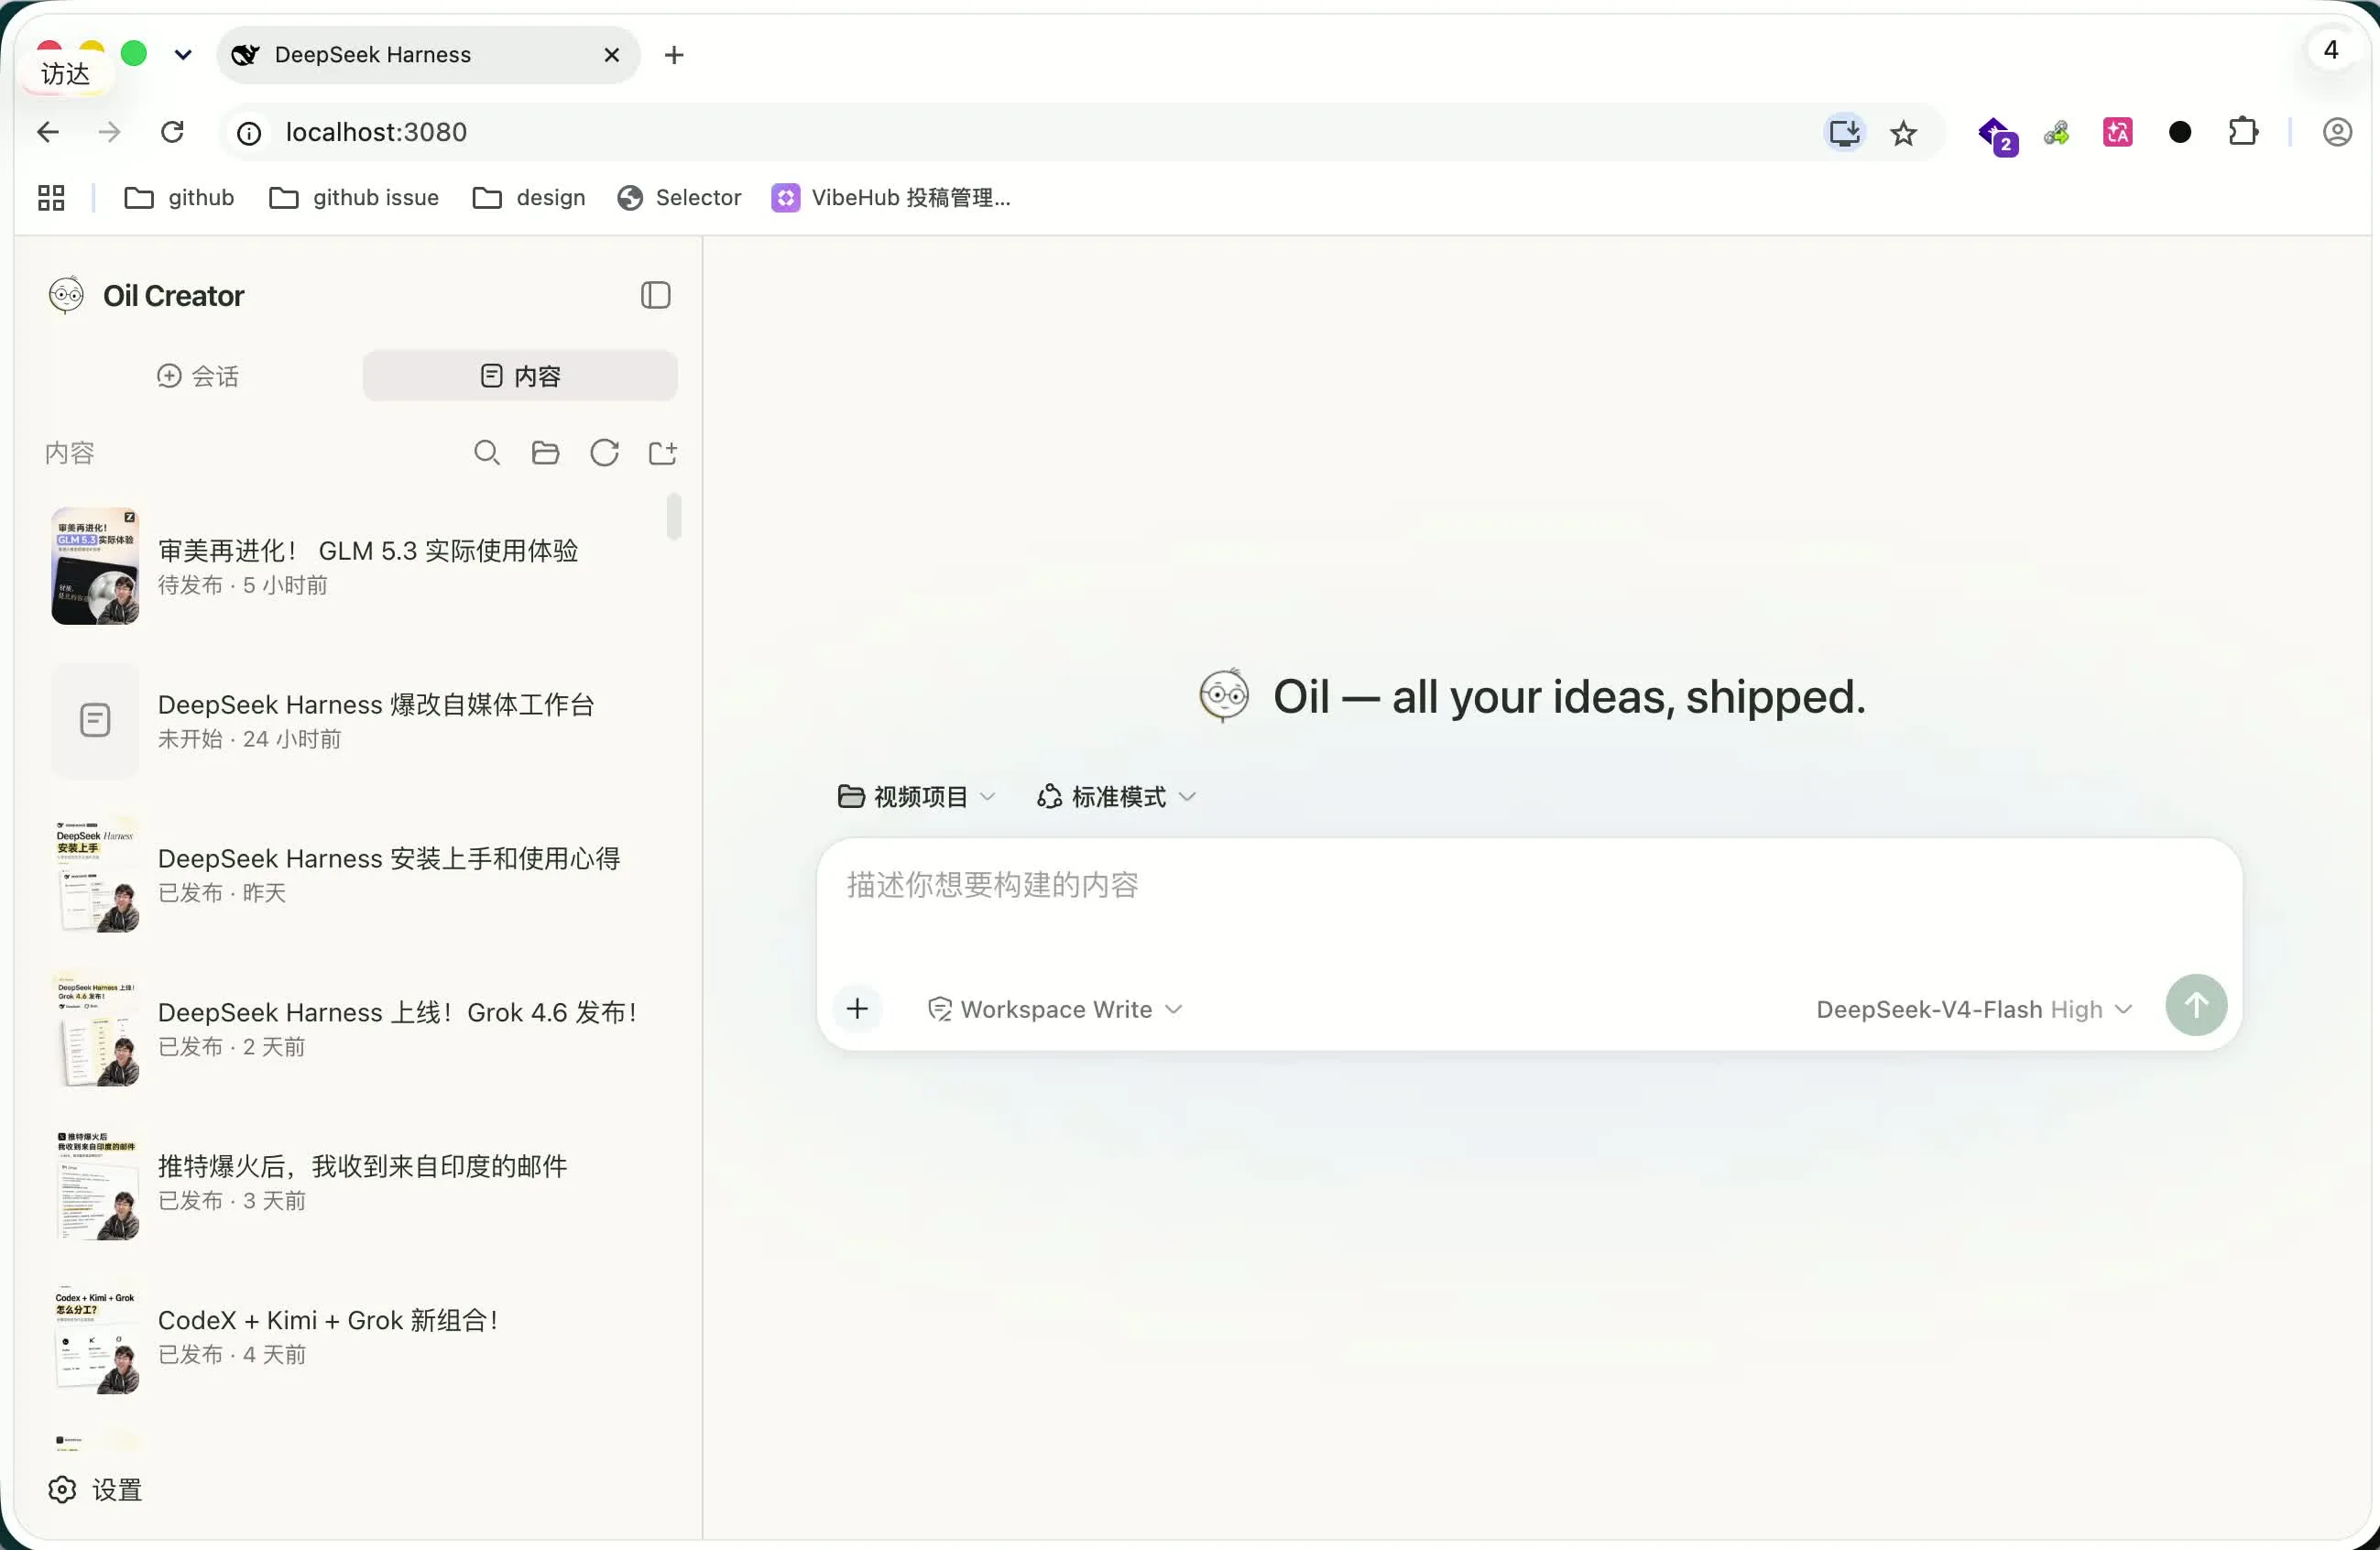
Task: Open the DeepSeek-V4-Flash High model selector
Action: coord(1974,1009)
